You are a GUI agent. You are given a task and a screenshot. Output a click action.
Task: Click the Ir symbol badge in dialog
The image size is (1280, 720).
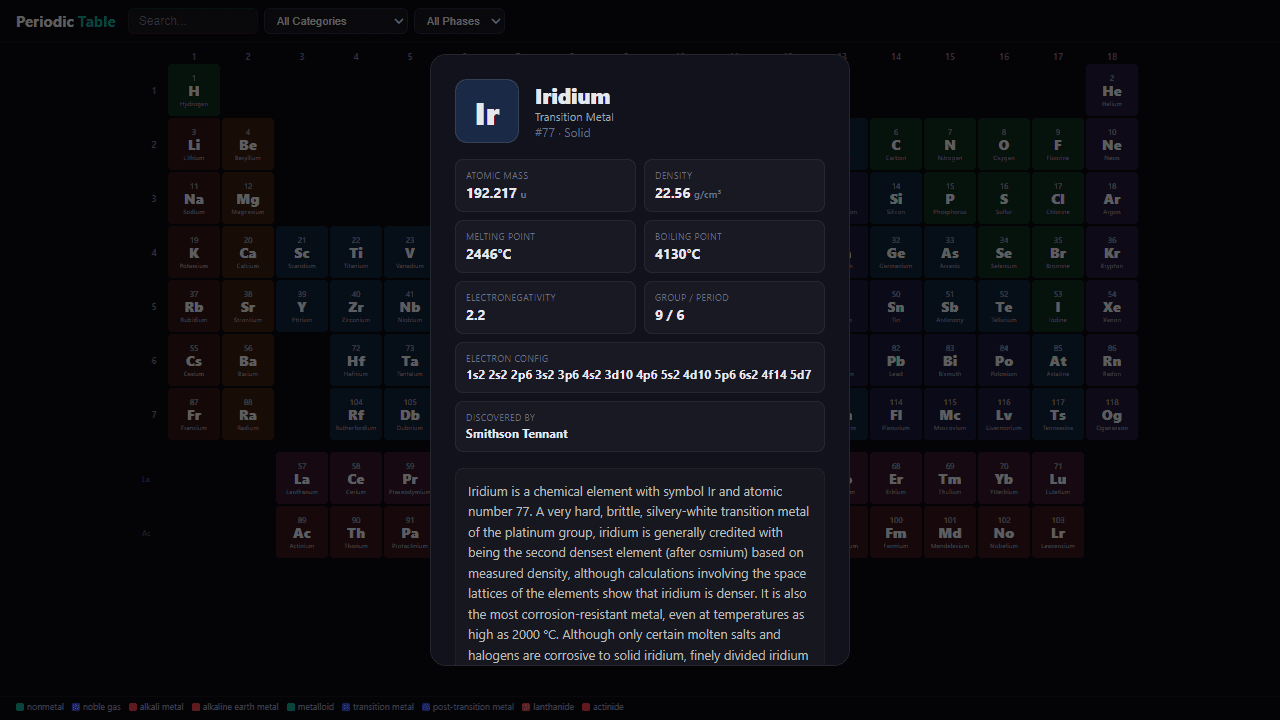tap(487, 111)
